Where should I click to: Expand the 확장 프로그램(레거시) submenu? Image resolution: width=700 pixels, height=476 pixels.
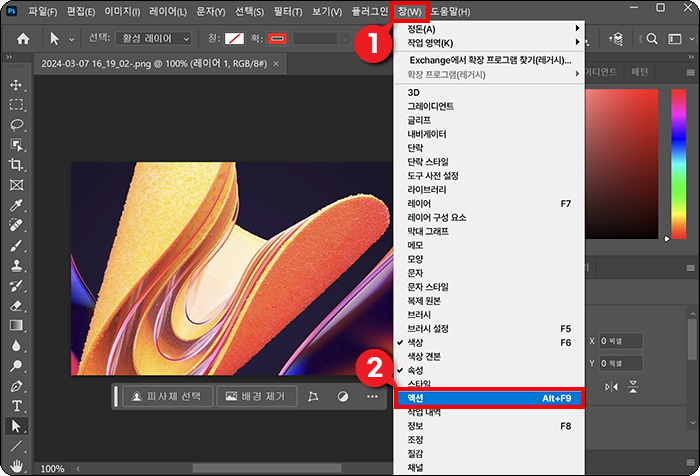489,75
